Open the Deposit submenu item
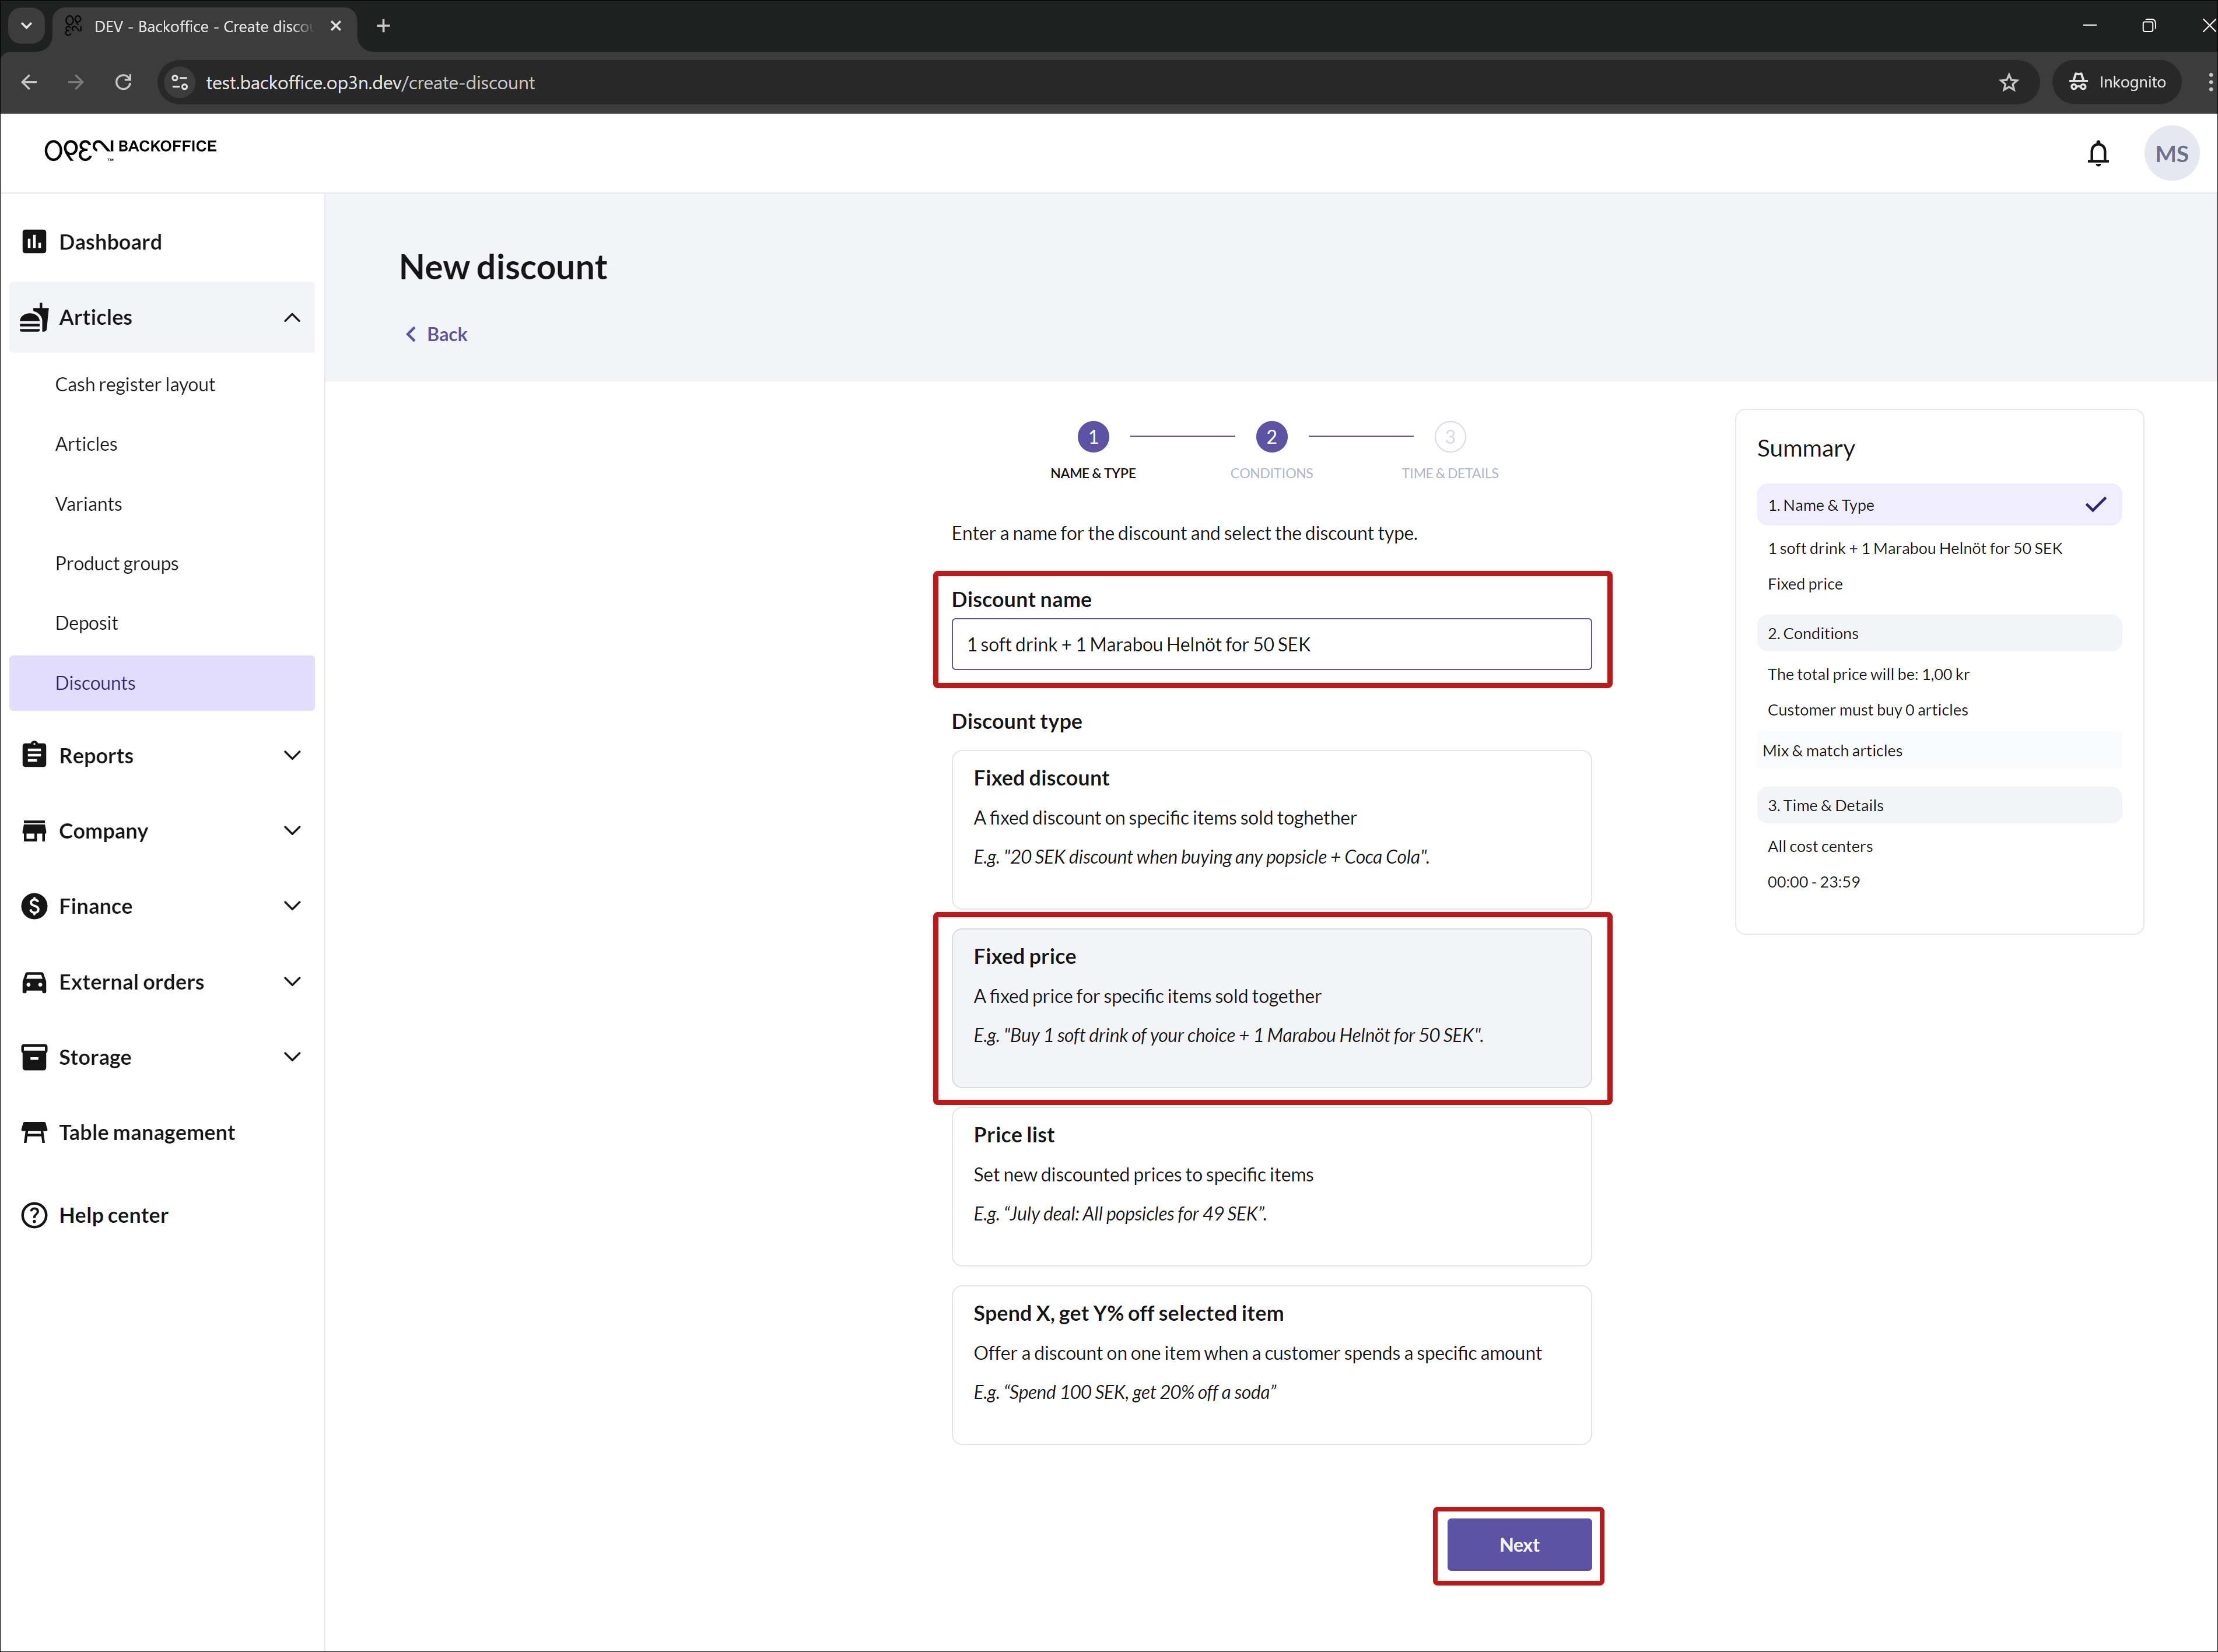The height and width of the screenshot is (1652, 2218). tap(86, 623)
